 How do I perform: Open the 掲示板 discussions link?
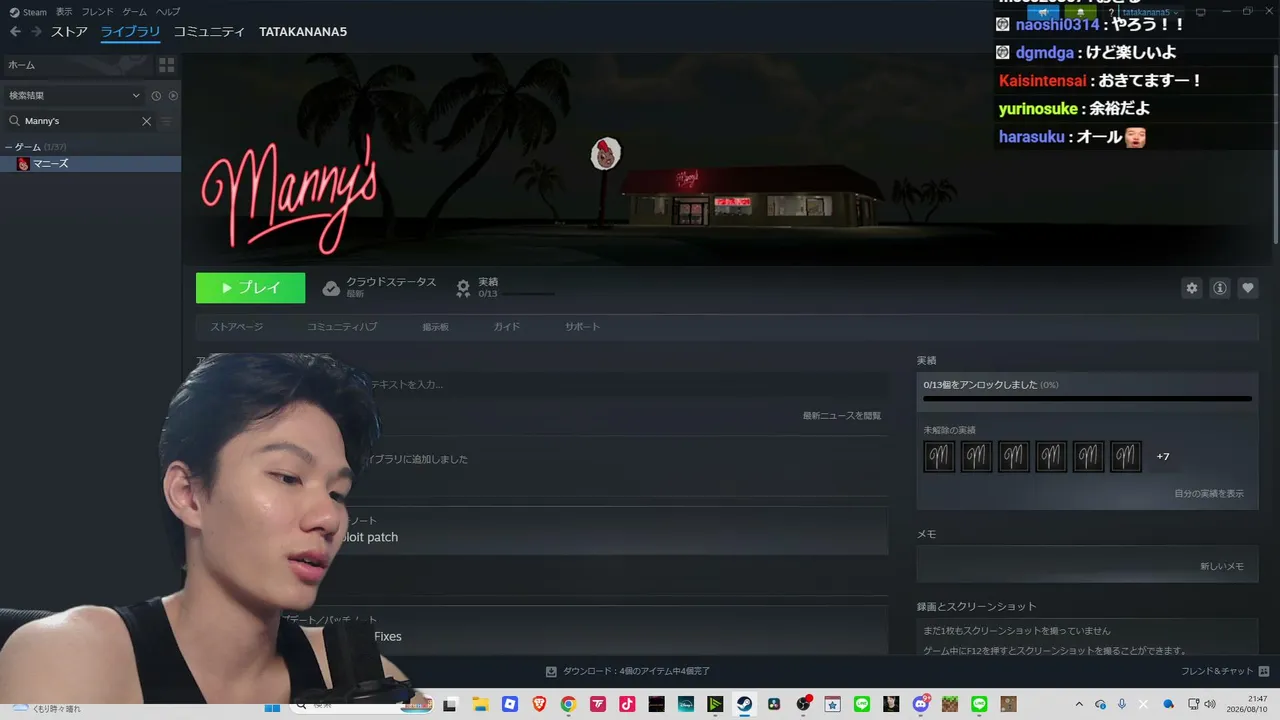tap(435, 327)
